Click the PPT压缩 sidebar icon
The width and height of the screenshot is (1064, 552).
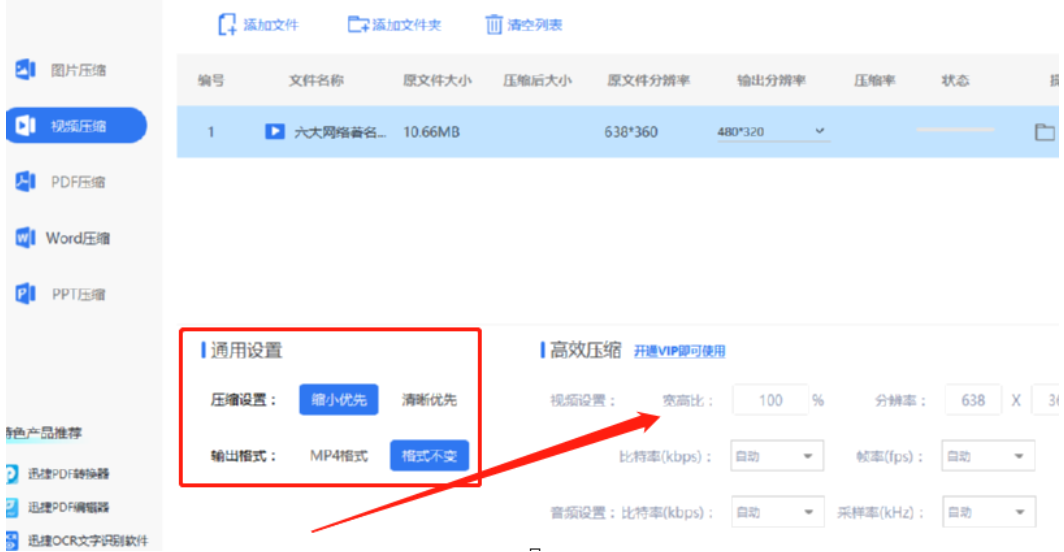pyautogui.click(x=25, y=294)
